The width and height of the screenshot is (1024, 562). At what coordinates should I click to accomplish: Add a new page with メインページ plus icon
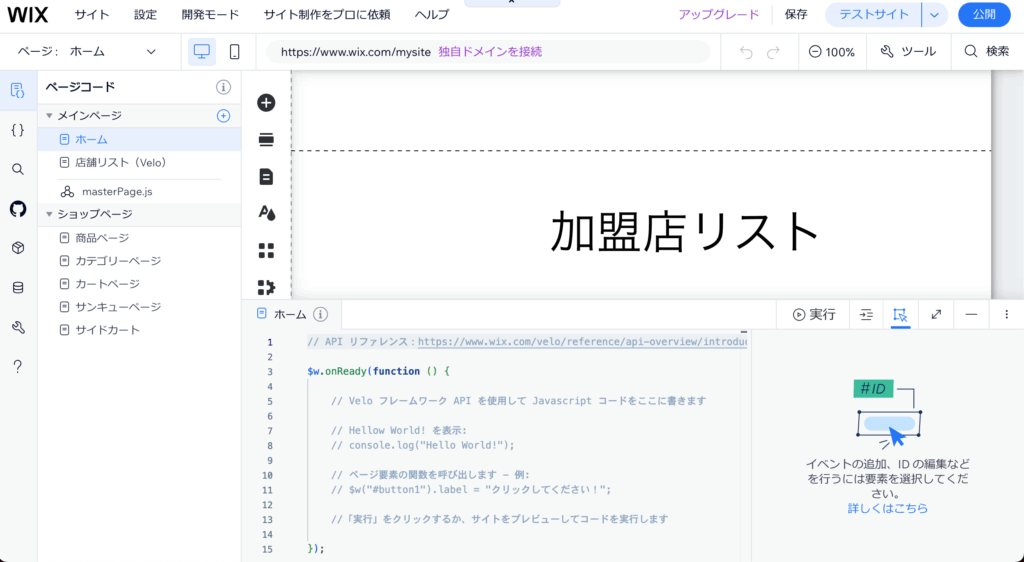click(x=223, y=116)
